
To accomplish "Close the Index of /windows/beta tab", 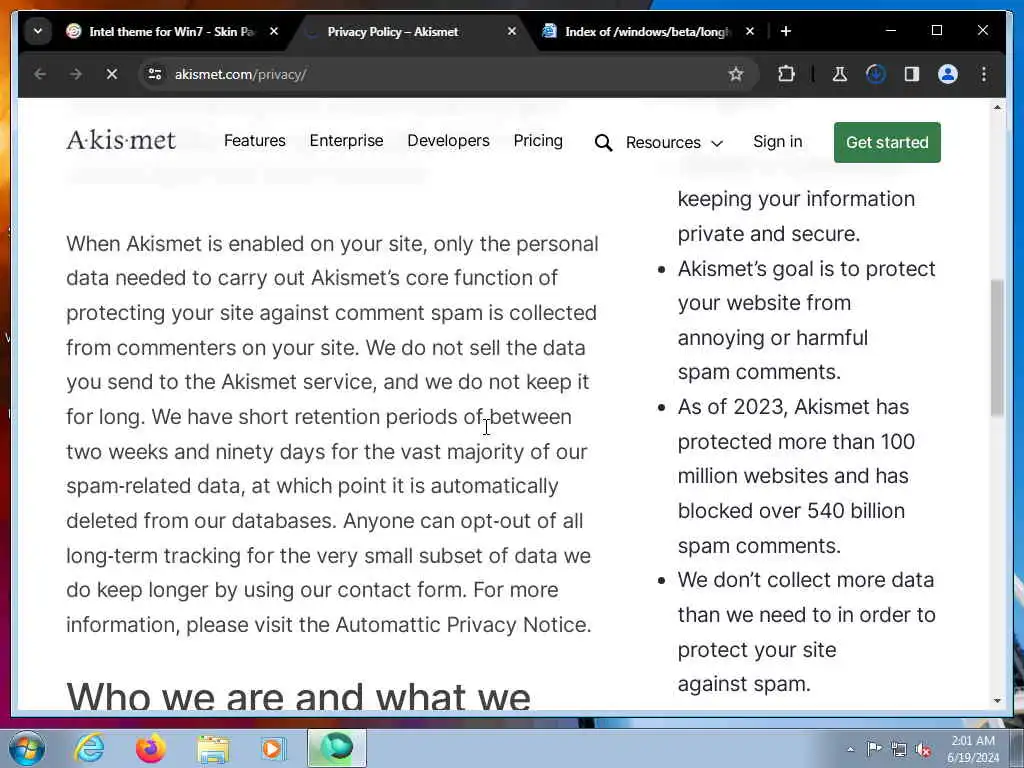I will 750,31.
